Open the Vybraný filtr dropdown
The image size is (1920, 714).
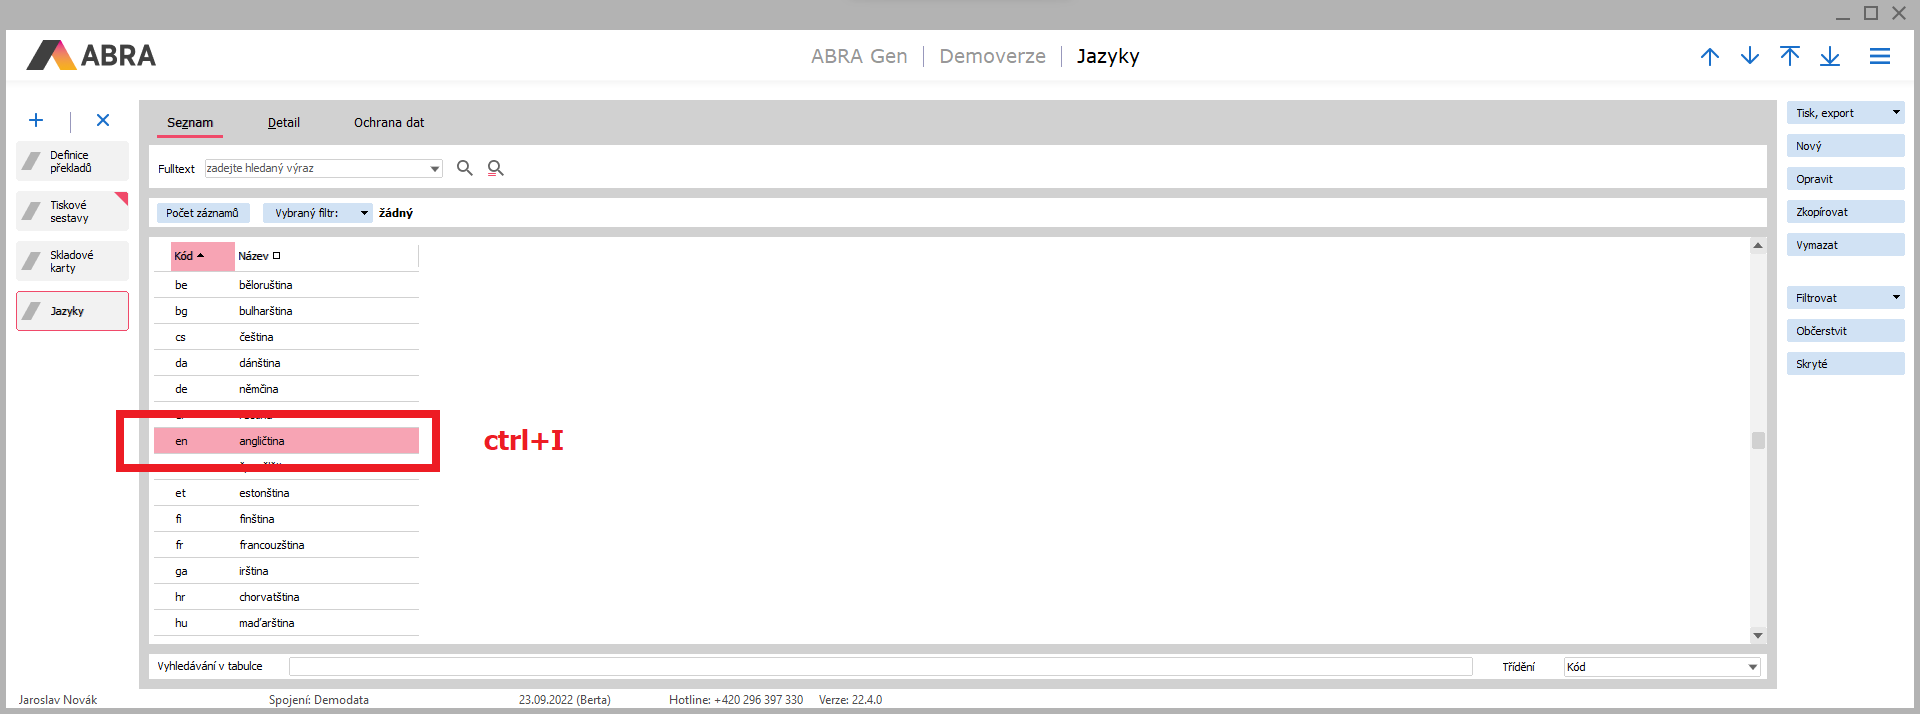tap(364, 213)
